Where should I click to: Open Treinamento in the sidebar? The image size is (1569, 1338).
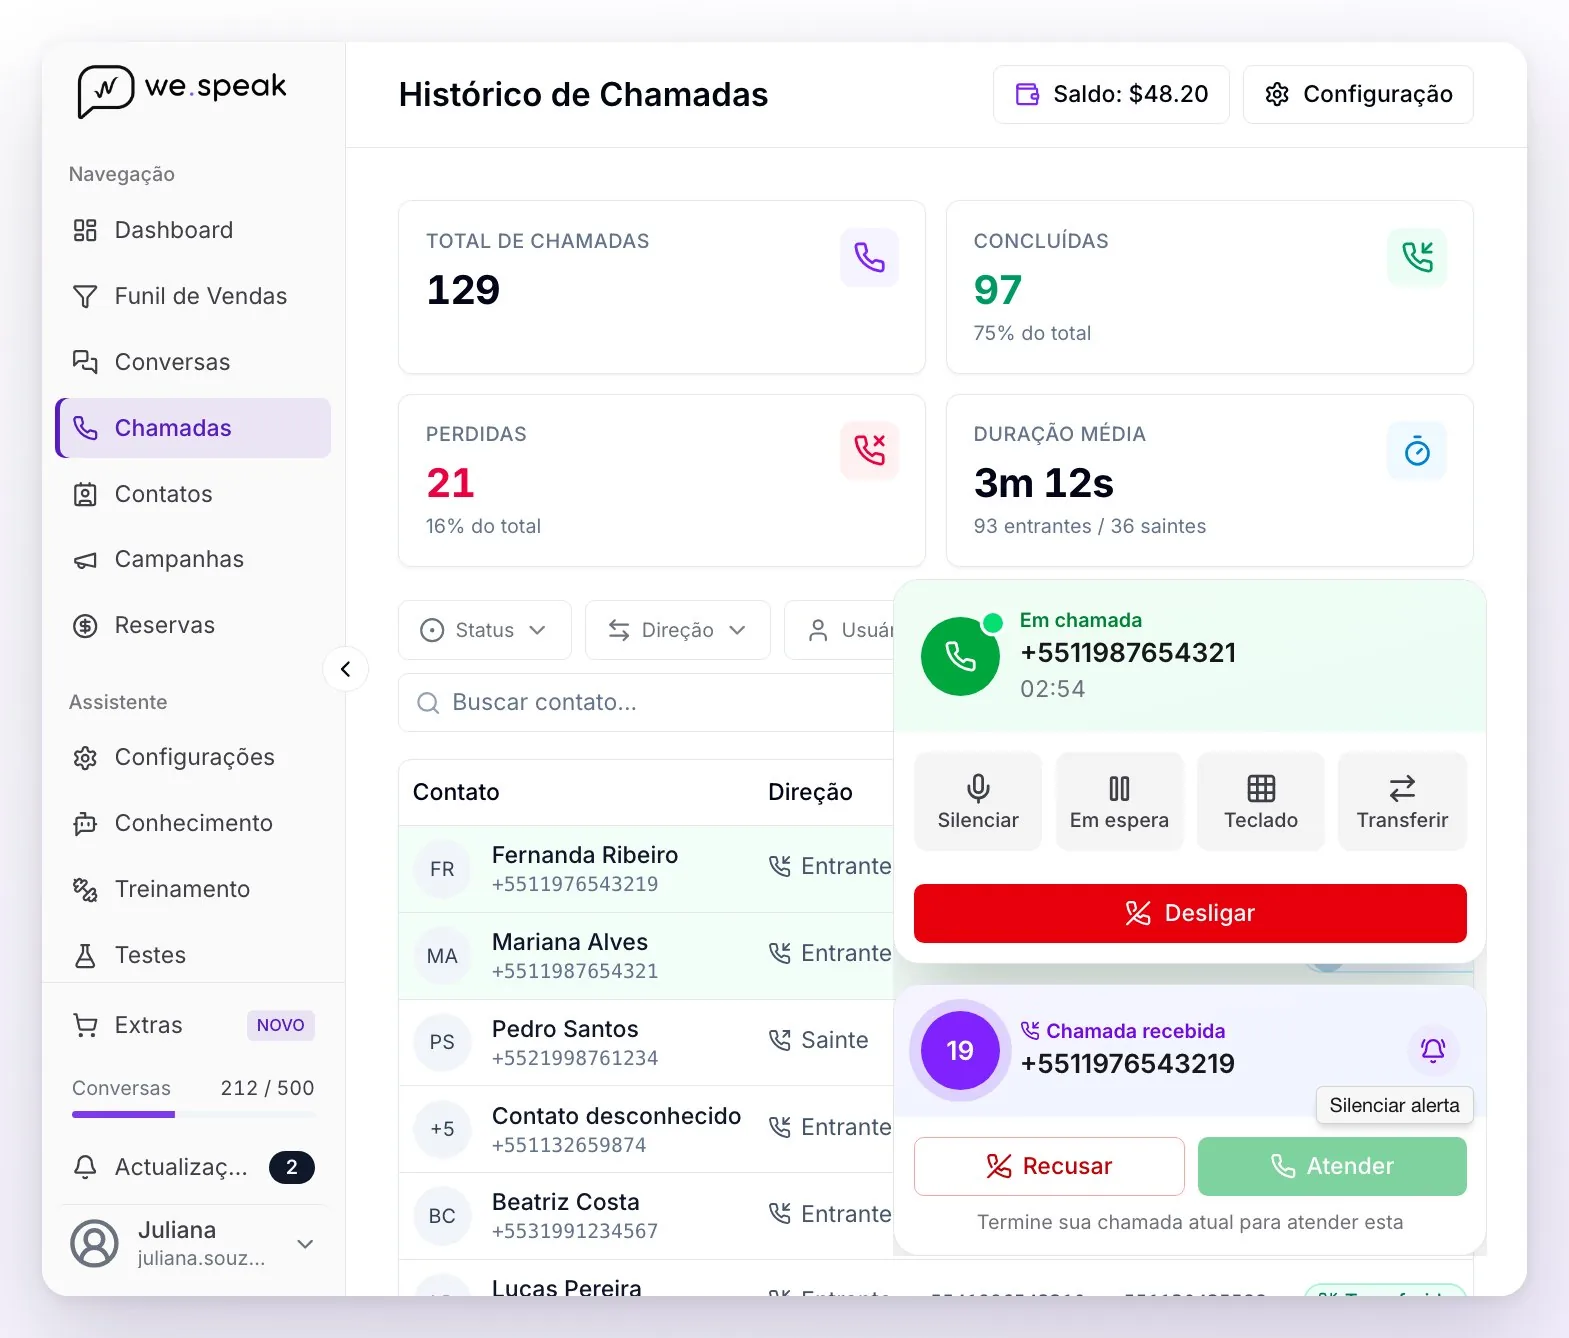193,889
